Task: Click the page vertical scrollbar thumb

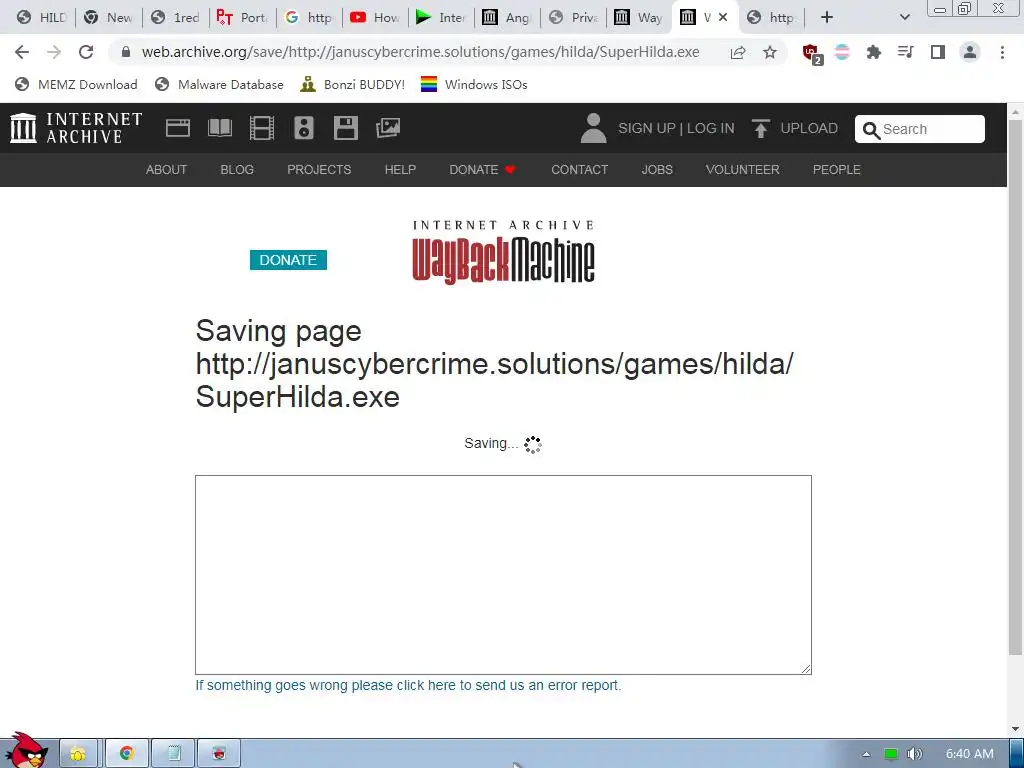Action: click(x=1015, y=385)
